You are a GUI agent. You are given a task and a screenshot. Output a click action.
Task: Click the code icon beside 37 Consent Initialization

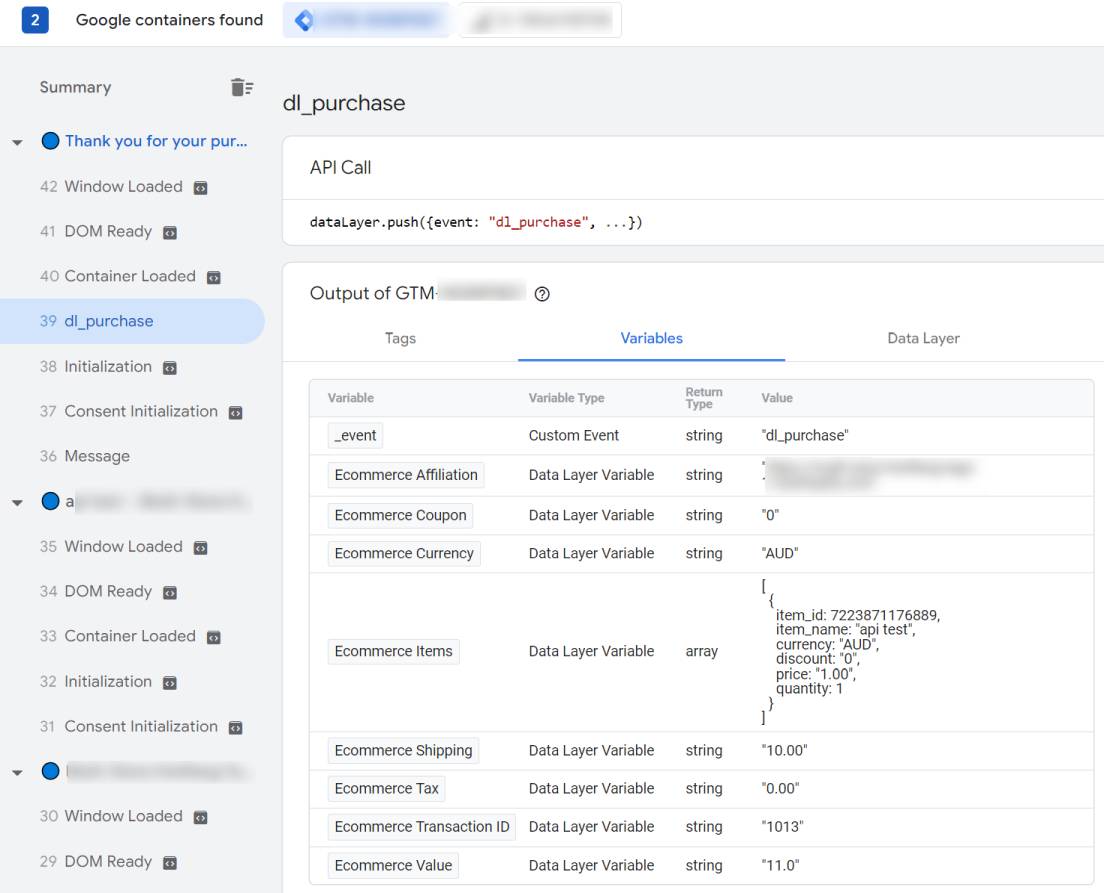(236, 413)
